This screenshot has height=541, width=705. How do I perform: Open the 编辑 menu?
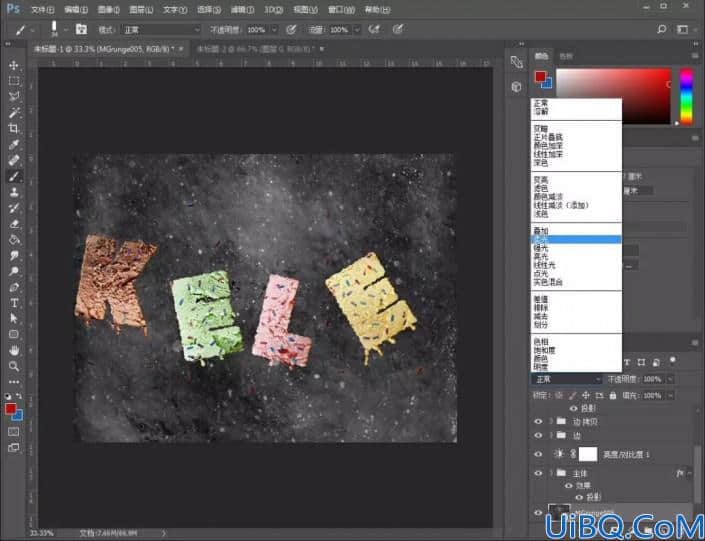pos(76,9)
